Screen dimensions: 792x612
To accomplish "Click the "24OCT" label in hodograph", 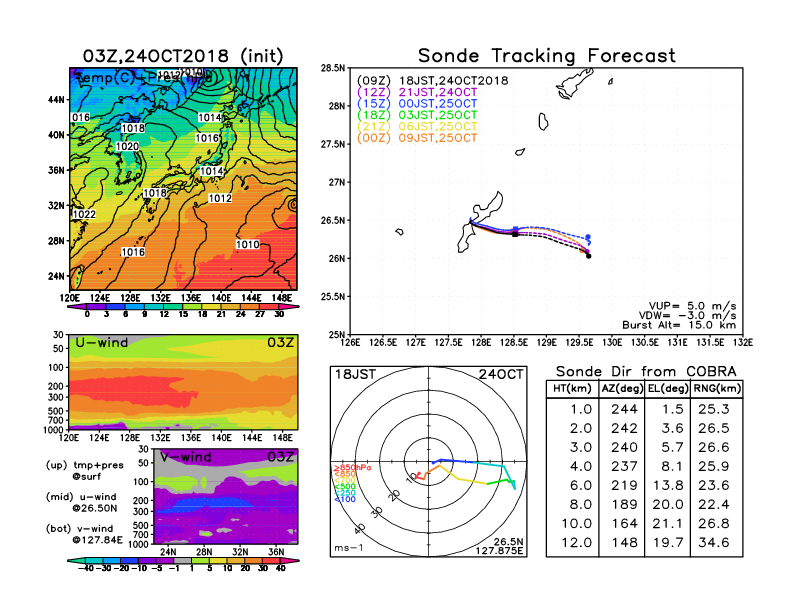I will tap(501, 374).
